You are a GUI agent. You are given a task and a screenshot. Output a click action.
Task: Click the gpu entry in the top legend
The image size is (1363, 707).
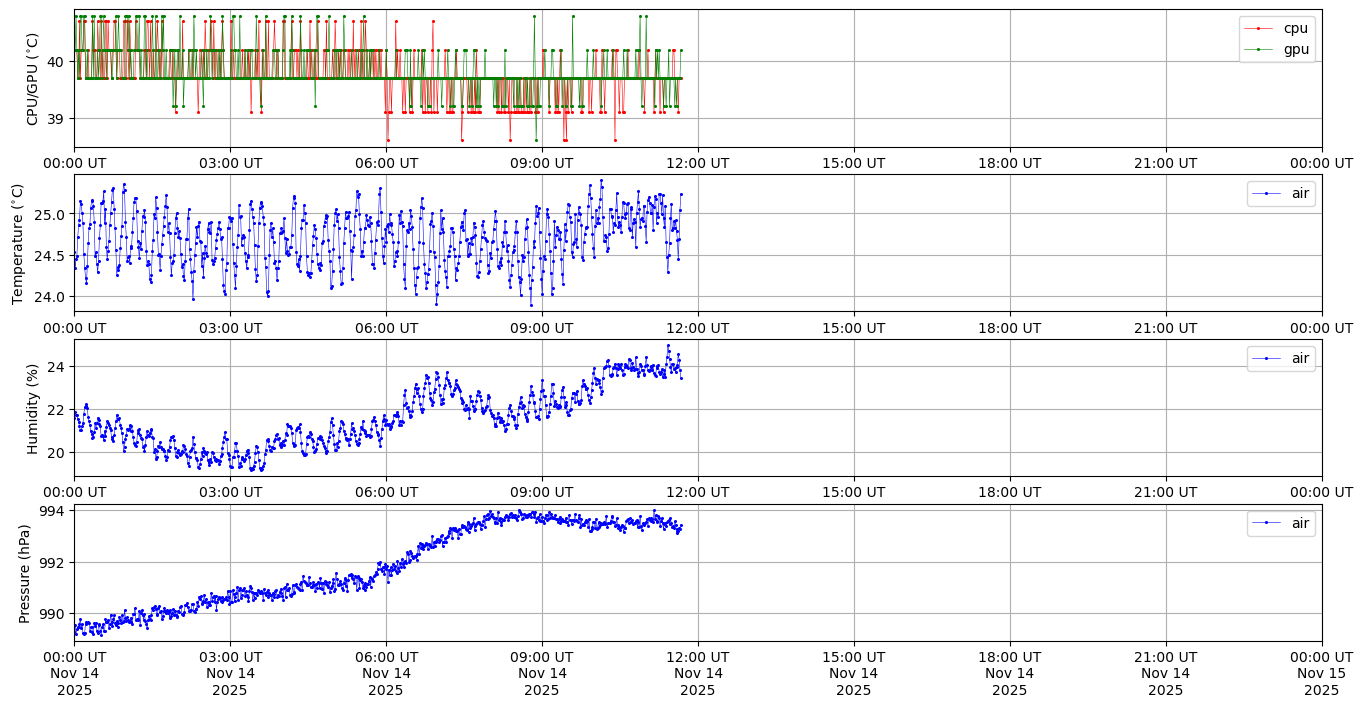tap(1295, 49)
